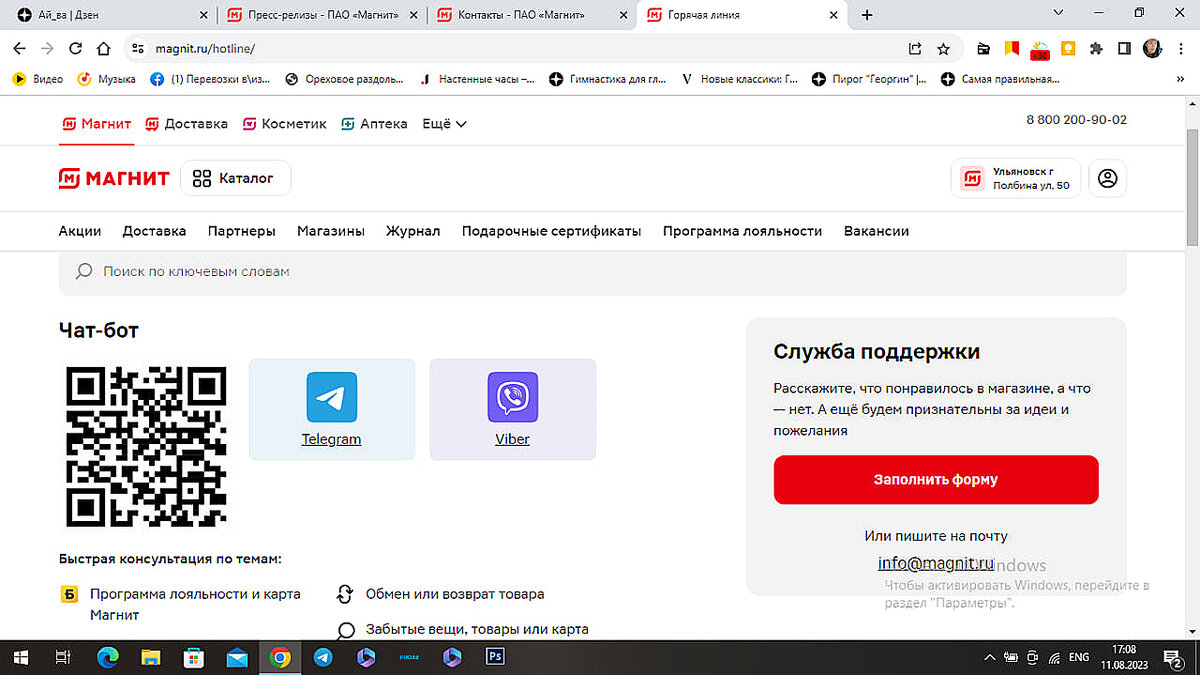Open the Chrome profile avatar
Image resolution: width=1200 pixels, height=675 pixels.
tap(1152, 48)
